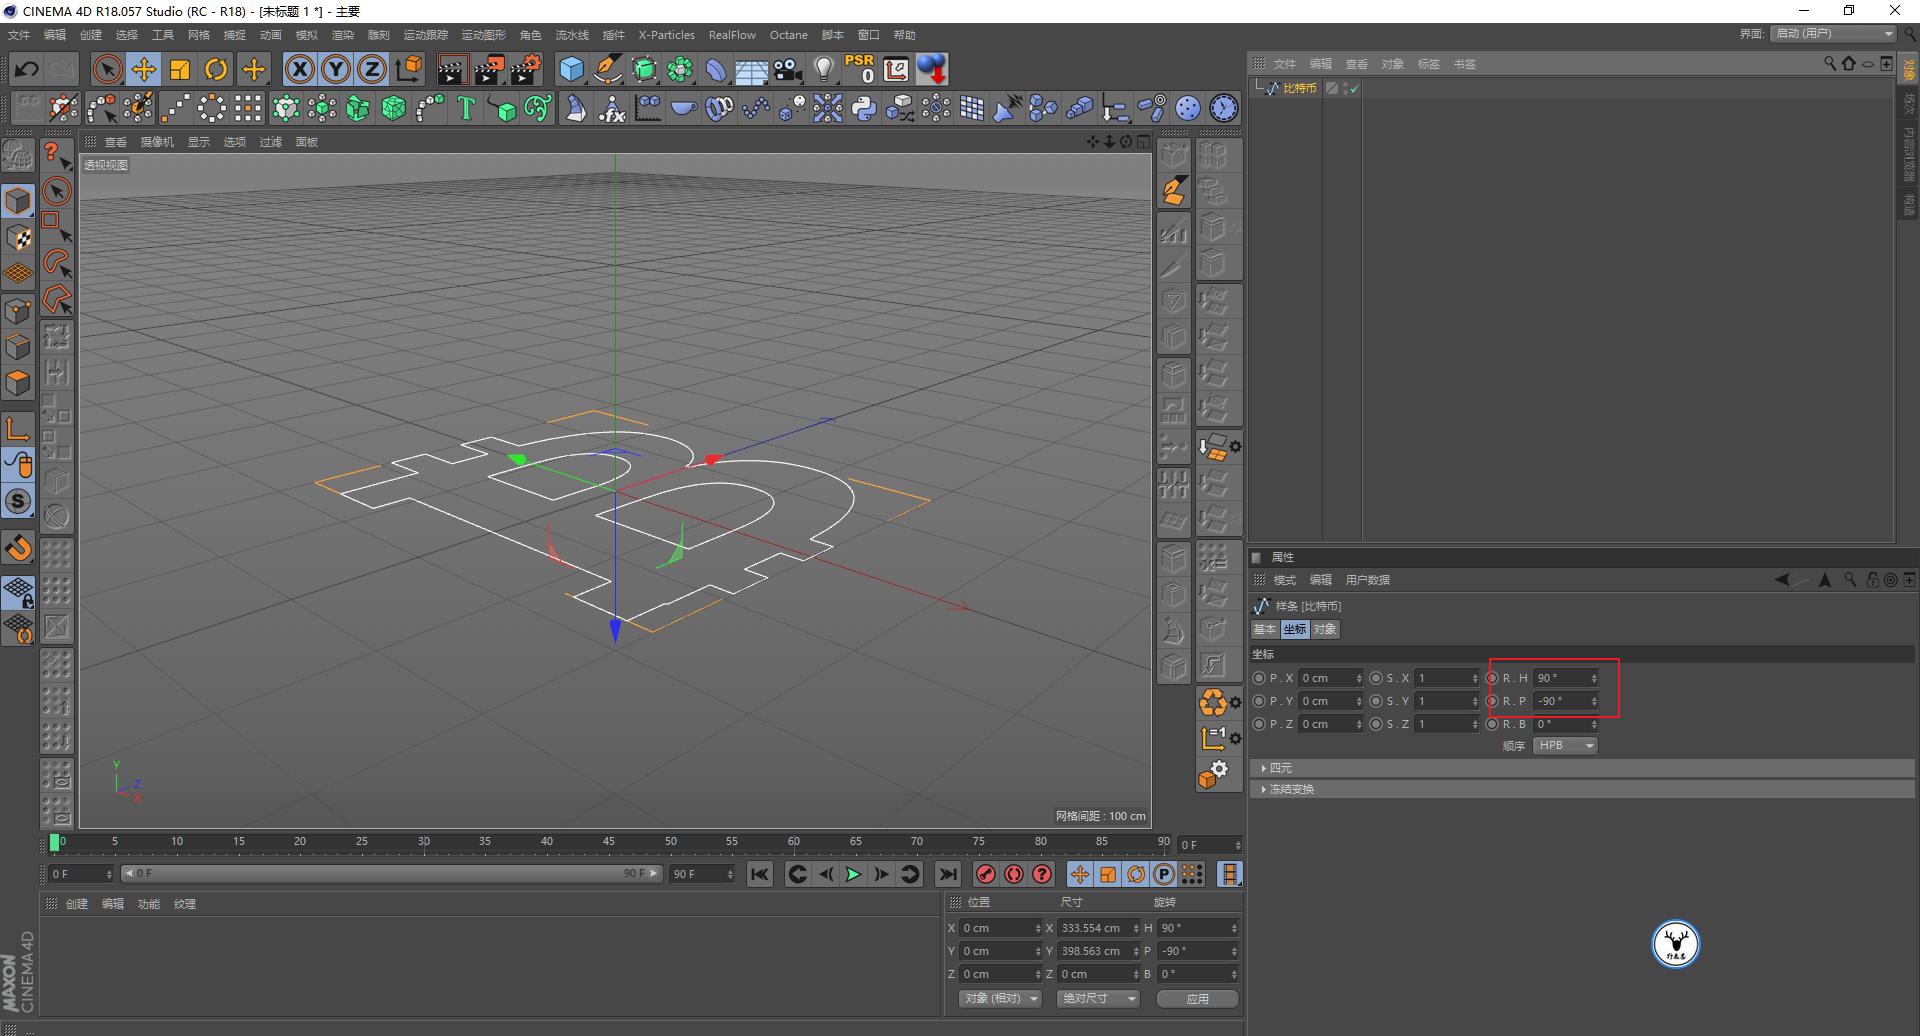Viewport: 1920px width, 1036px height.
Task: Open the HPB rotation order dropdown
Action: (x=1565, y=746)
